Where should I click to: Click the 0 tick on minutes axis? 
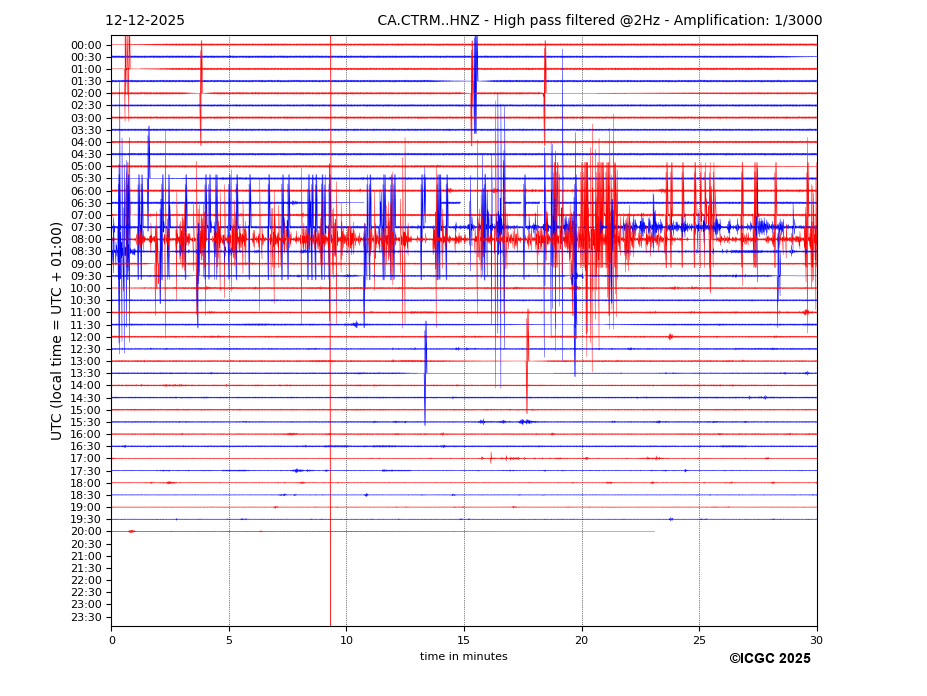click(112, 640)
